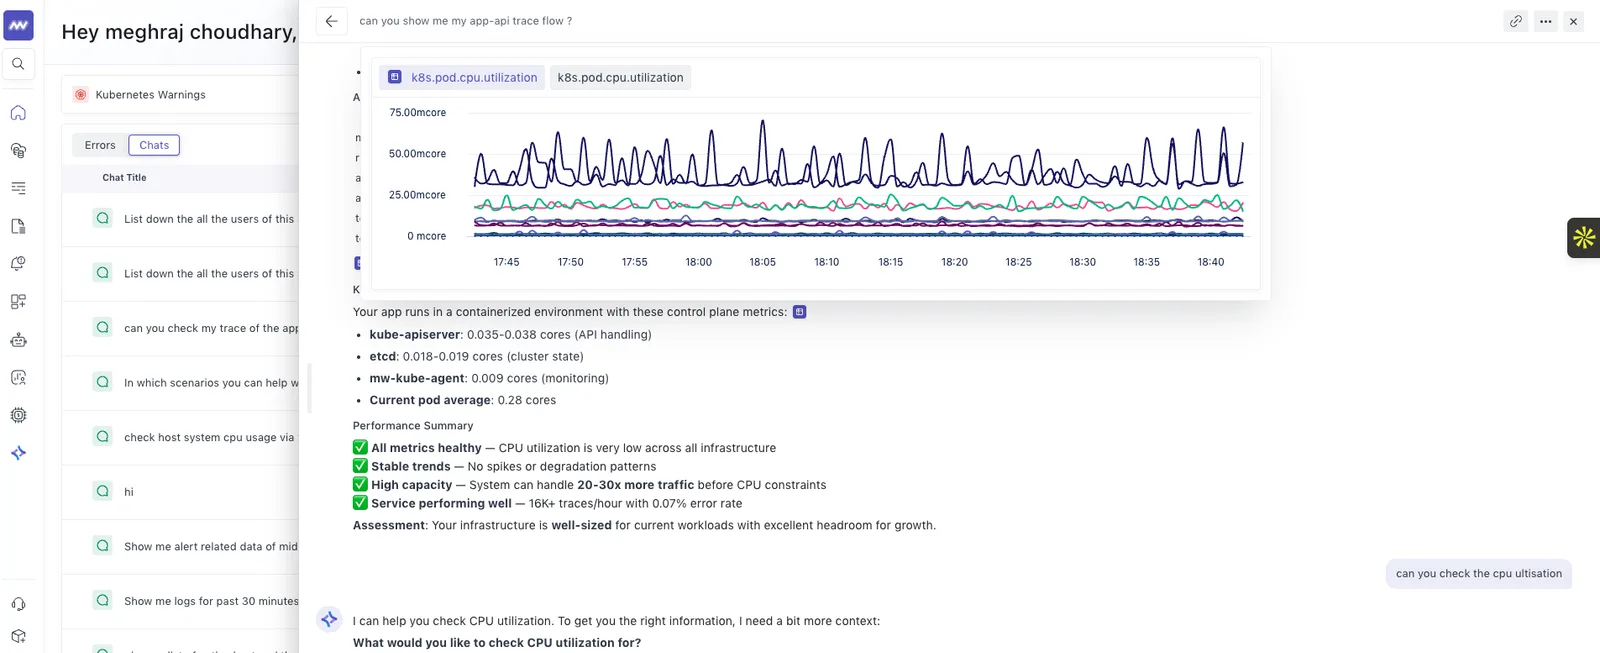Click chat icon for 'In which scenarios' row
Image resolution: width=1600 pixels, height=653 pixels.
(102, 382)
